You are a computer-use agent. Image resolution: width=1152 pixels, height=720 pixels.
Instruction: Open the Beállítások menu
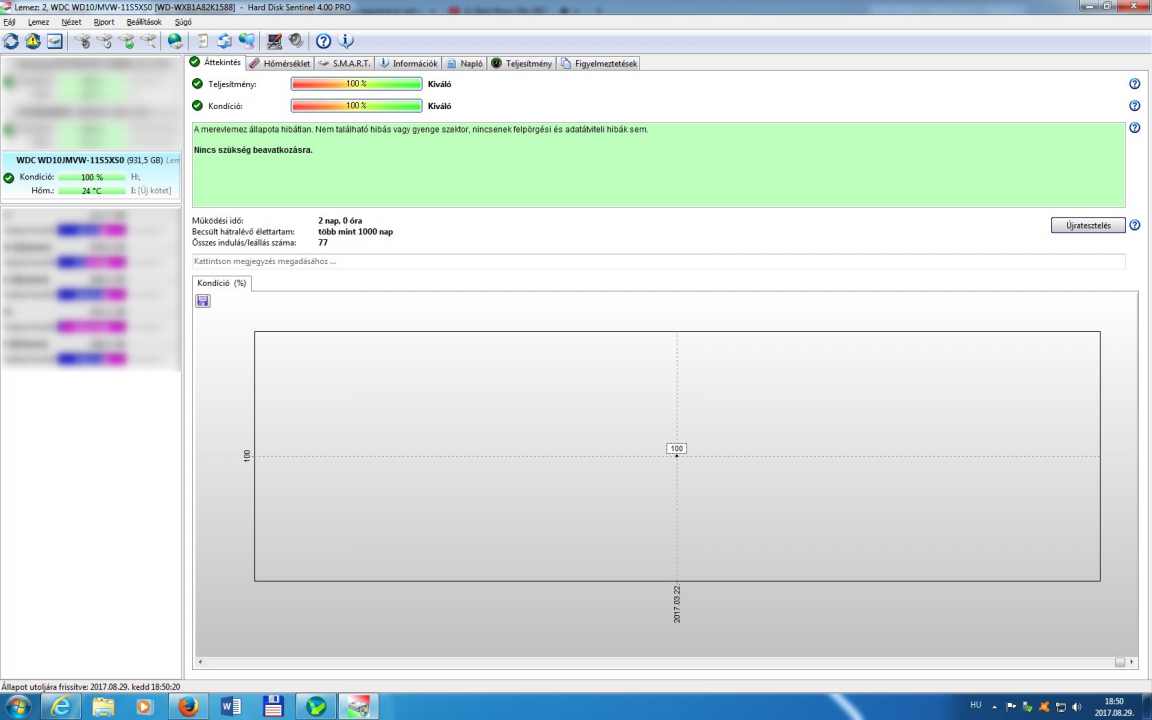(x=144, y=22)
